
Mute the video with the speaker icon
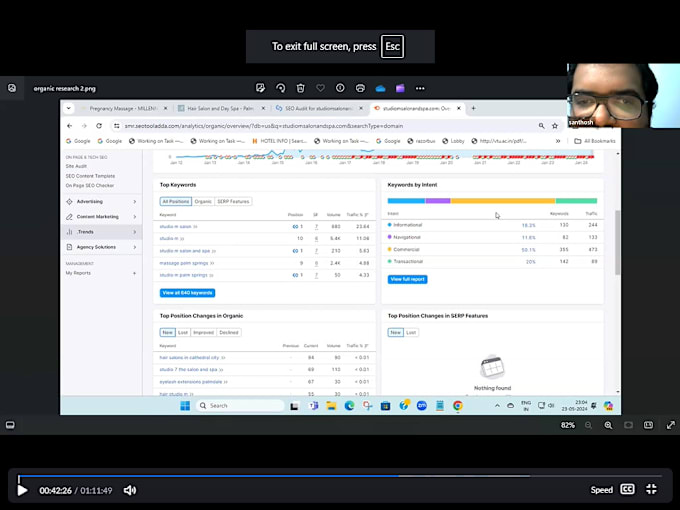[130, 490]
